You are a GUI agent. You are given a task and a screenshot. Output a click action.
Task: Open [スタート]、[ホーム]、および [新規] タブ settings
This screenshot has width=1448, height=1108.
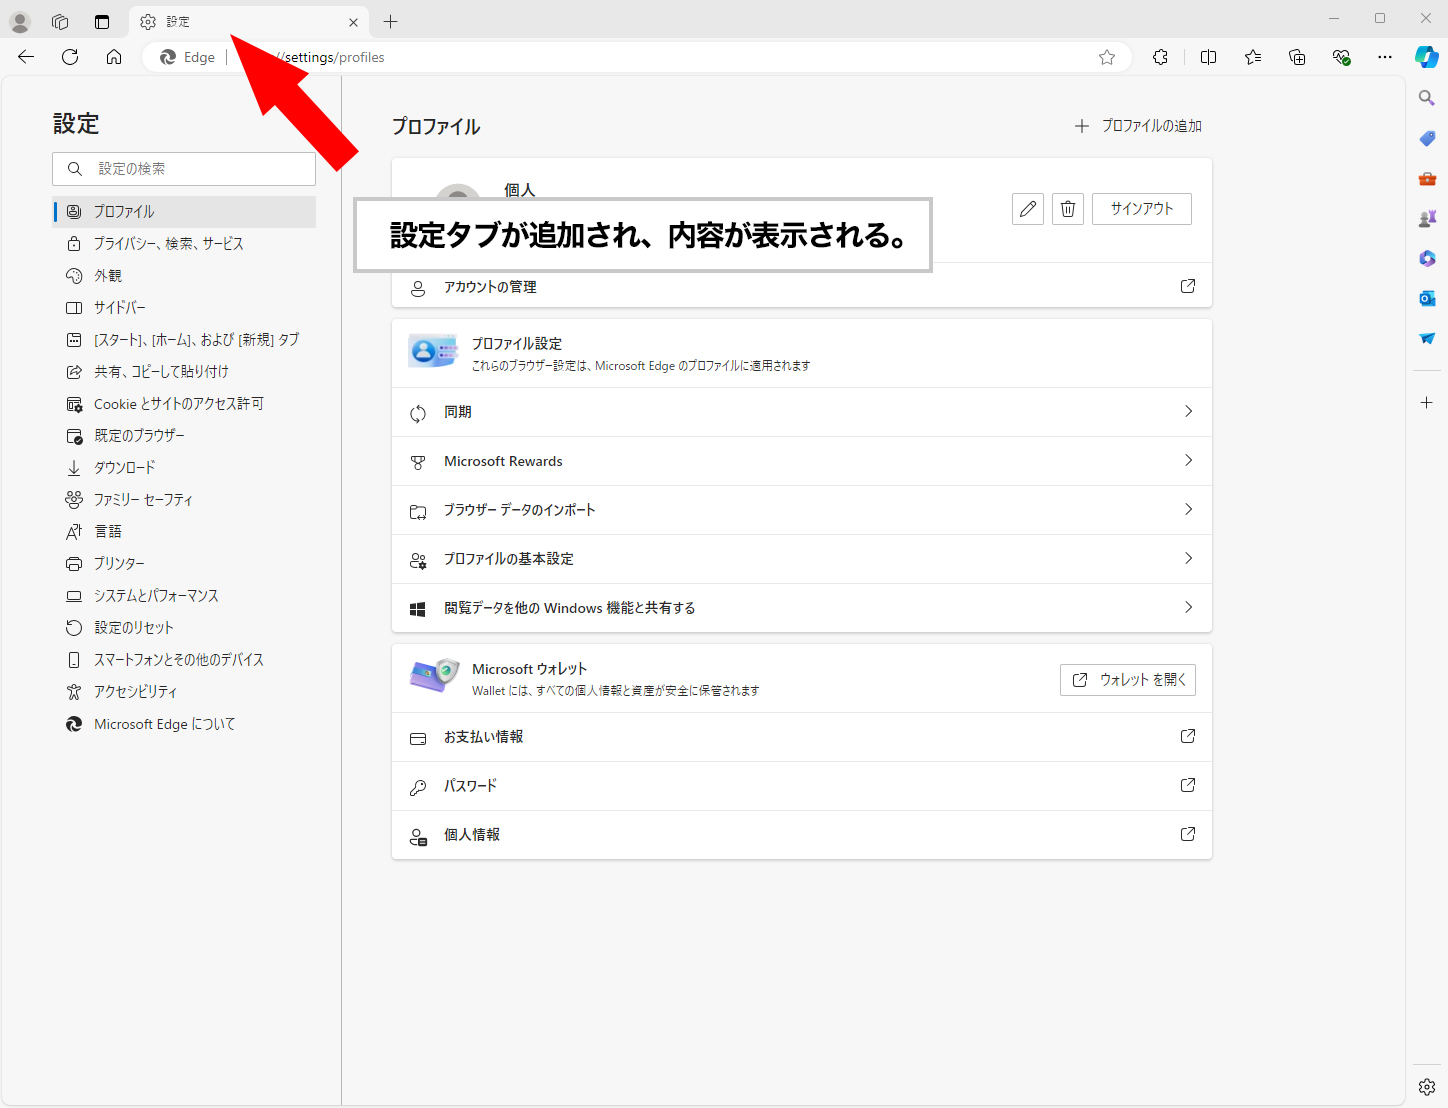(184, 340)
